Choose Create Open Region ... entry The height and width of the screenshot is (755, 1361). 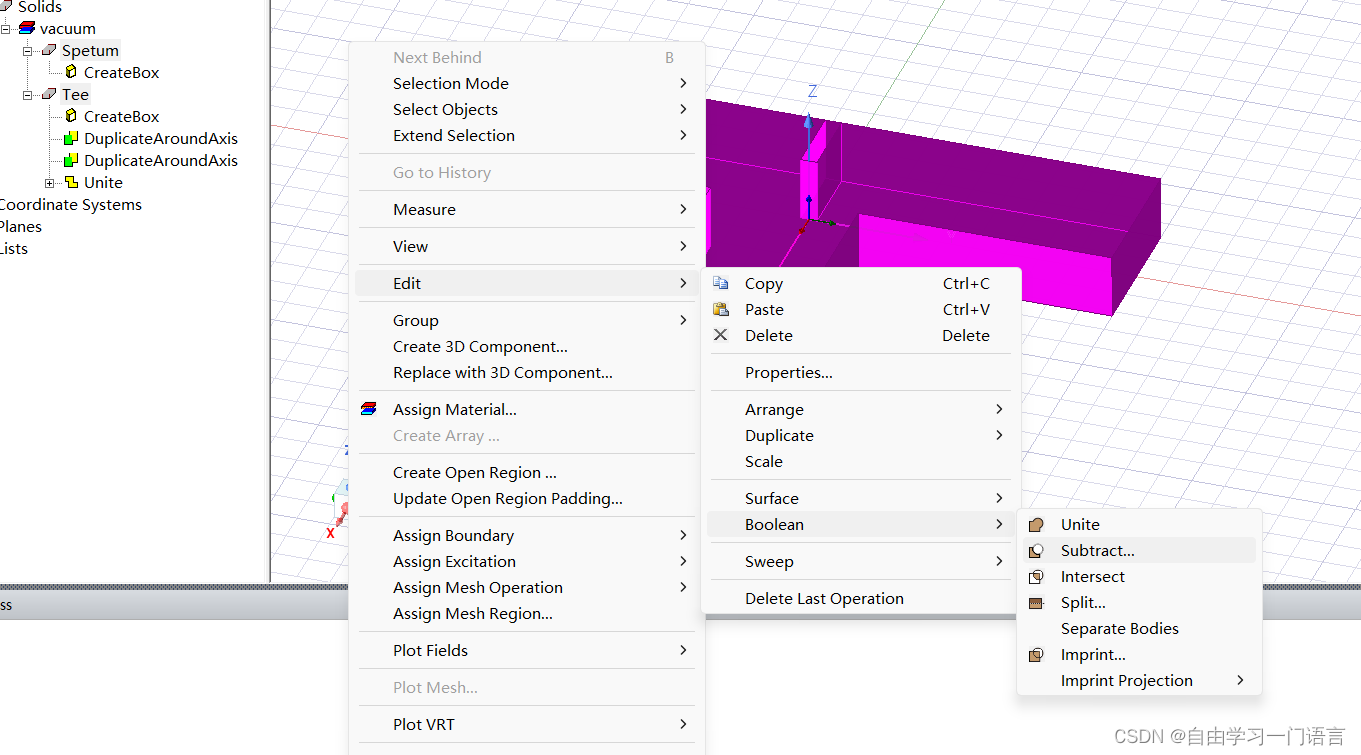click(x=527, y=472)
